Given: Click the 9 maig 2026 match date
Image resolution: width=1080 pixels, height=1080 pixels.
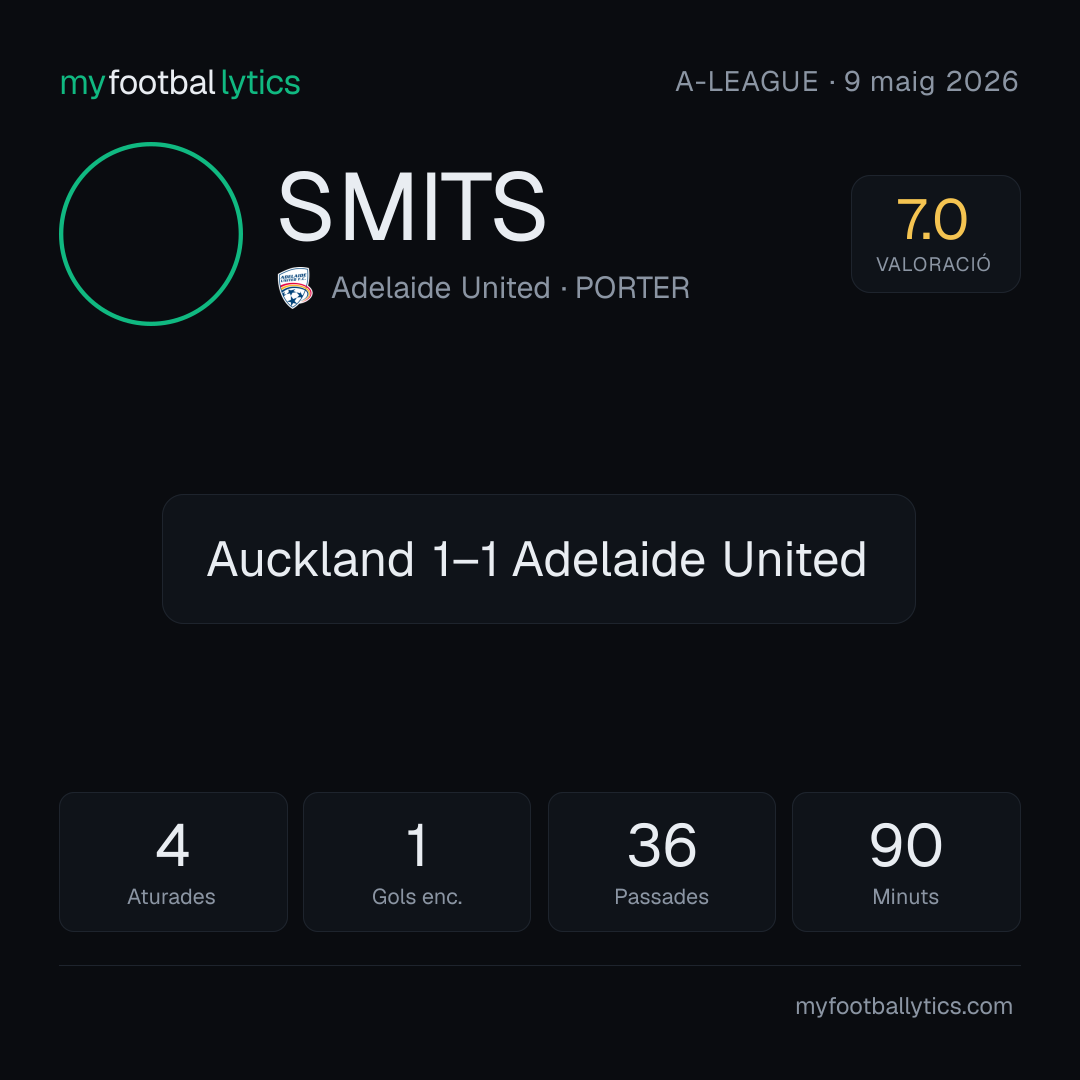Looking at the screenshot, I should coord(931,82).
